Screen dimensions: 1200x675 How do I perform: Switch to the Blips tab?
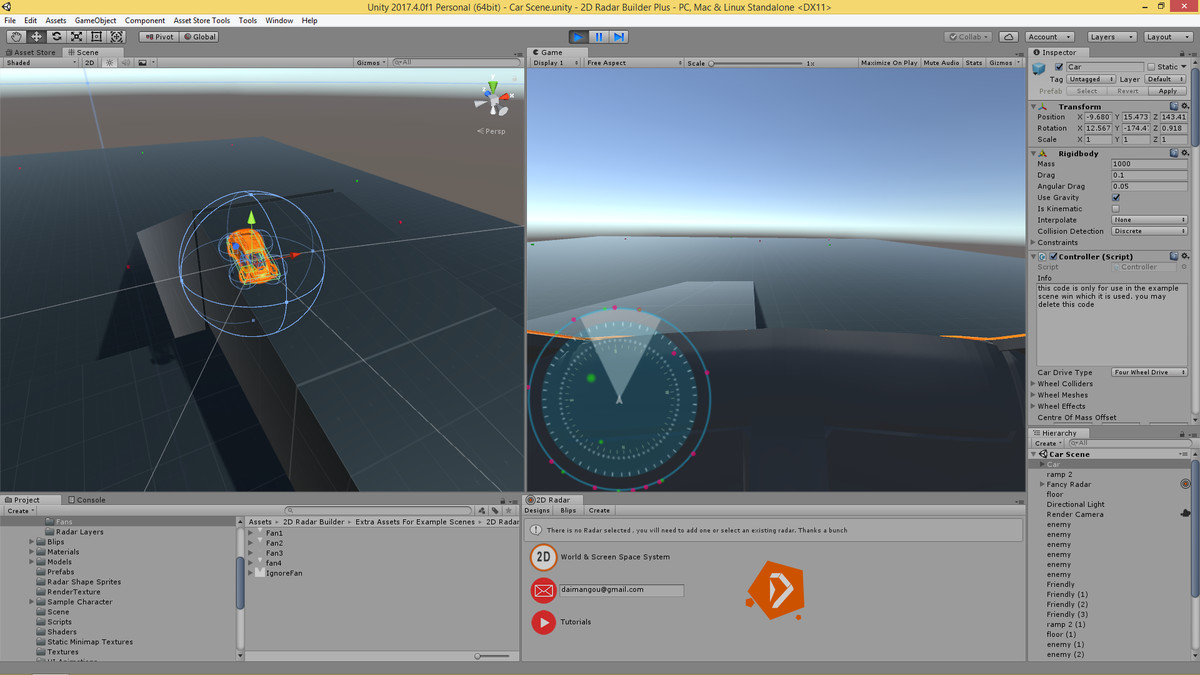pos(568,510)
